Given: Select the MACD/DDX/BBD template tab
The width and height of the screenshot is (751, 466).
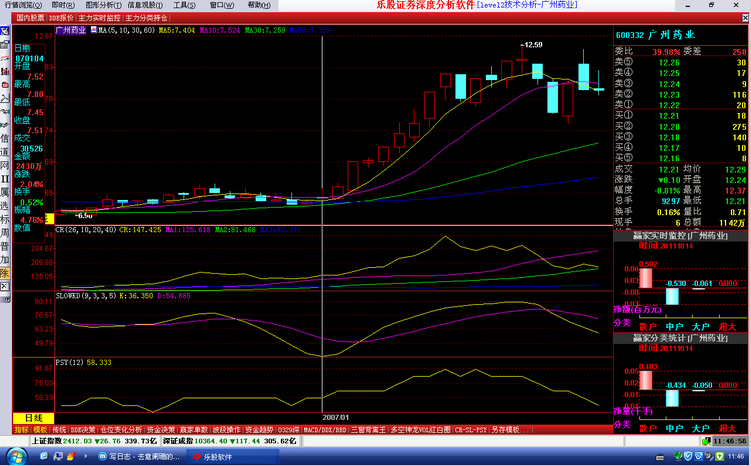Looking at the screenshot, I should pos(325,430).
